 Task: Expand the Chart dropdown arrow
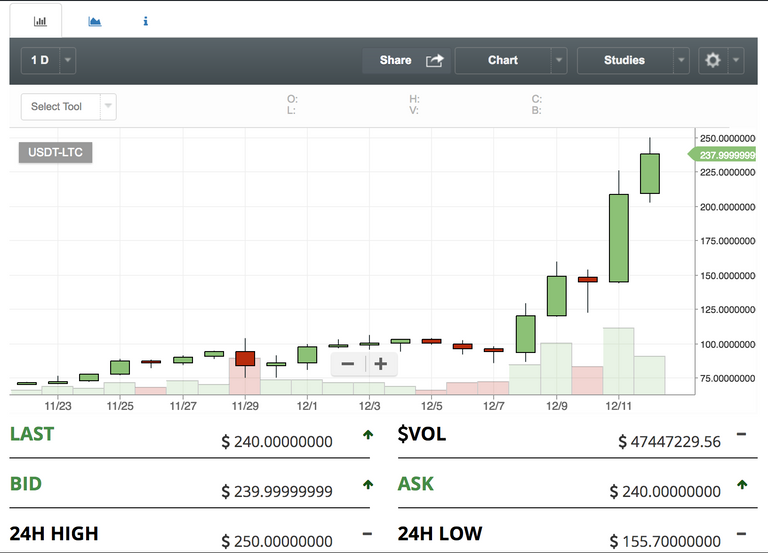pos(559,60)
